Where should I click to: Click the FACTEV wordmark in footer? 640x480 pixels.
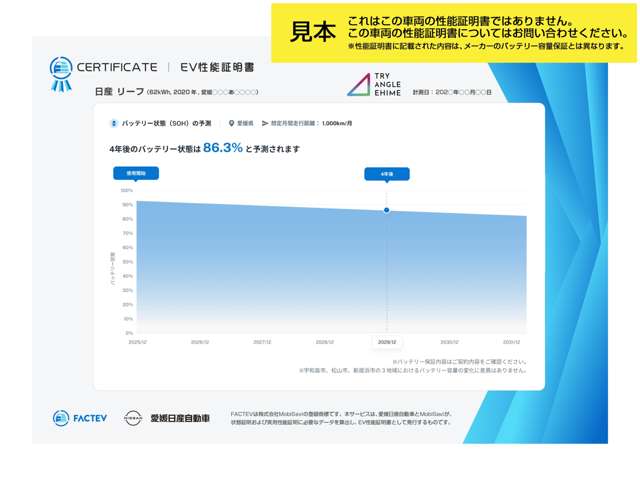pyautogui.click(x=90, y=418)
